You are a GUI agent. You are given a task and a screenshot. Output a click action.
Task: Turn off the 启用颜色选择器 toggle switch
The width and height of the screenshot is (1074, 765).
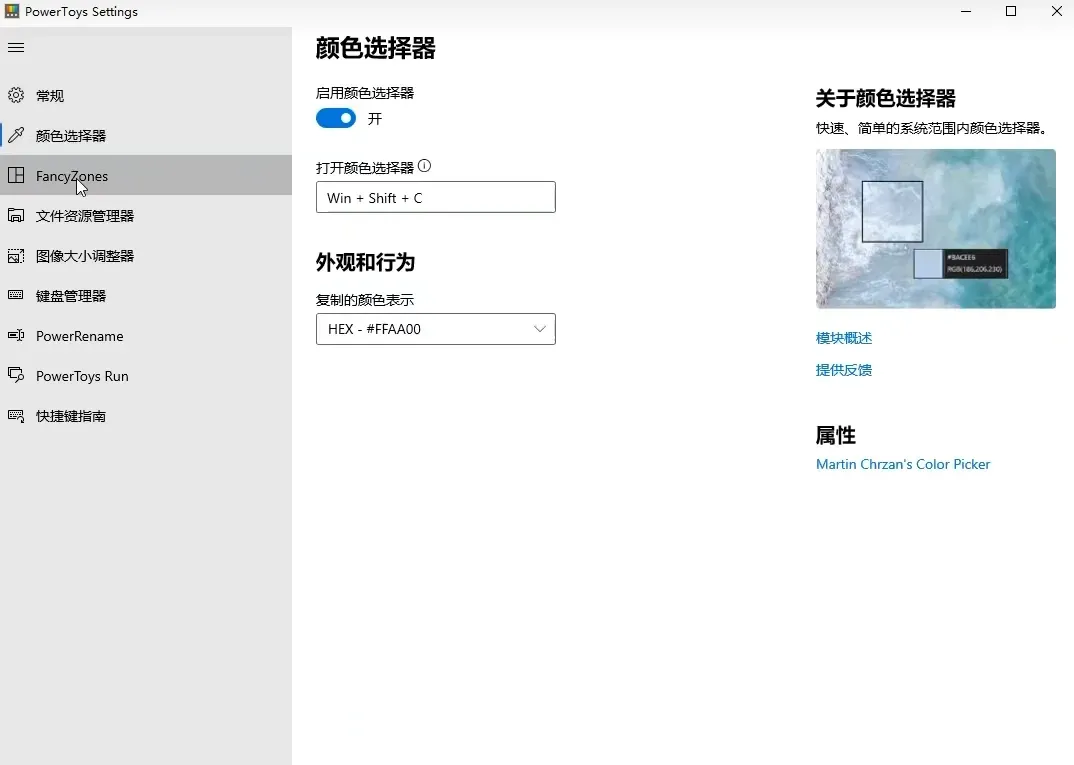[336, 118]
